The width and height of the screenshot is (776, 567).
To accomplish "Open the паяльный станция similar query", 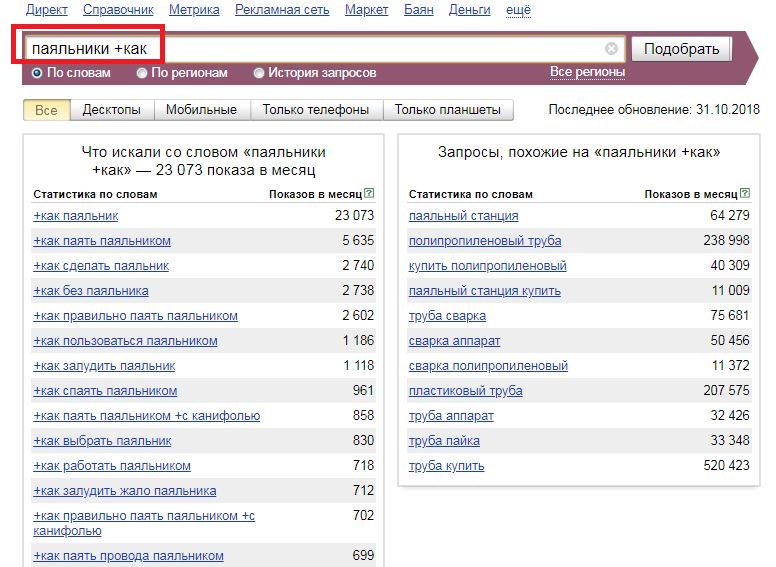I will pos(464,216).
